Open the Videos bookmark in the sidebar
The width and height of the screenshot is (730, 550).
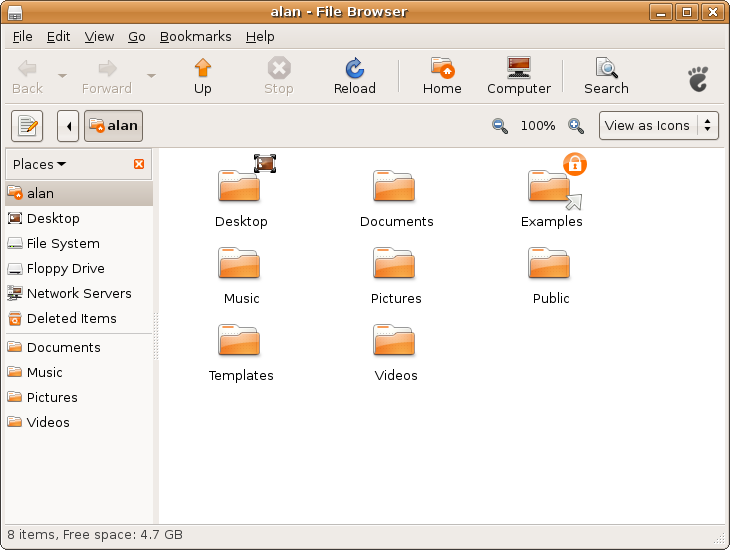point(79,422)
